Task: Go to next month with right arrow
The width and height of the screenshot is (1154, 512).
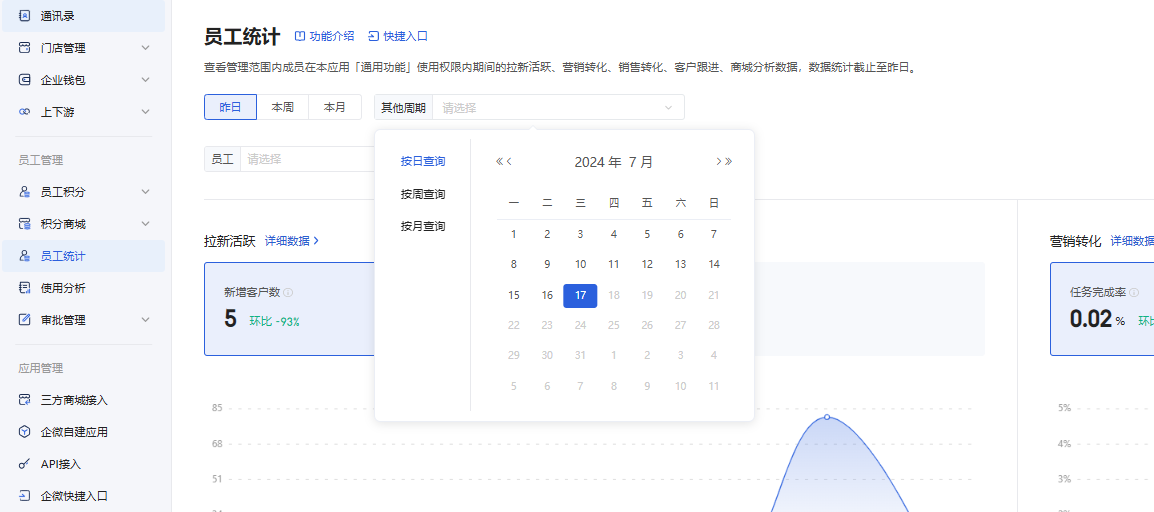Action: tap(718, 162)
